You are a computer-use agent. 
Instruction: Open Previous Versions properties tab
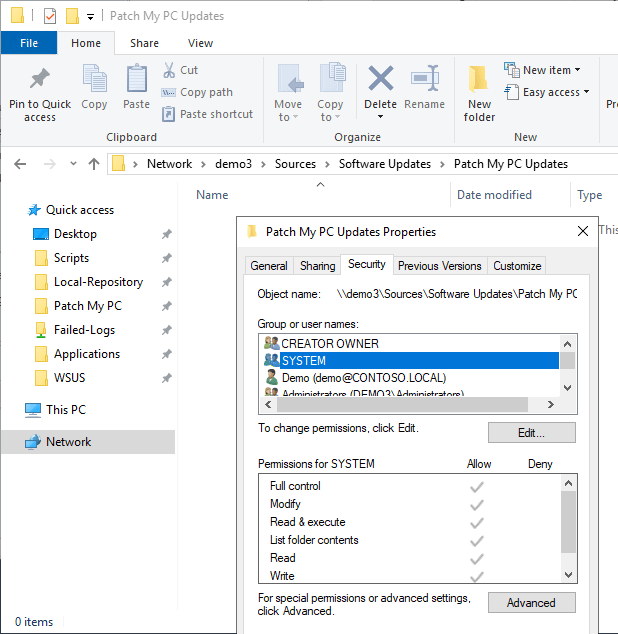[440, 266]
